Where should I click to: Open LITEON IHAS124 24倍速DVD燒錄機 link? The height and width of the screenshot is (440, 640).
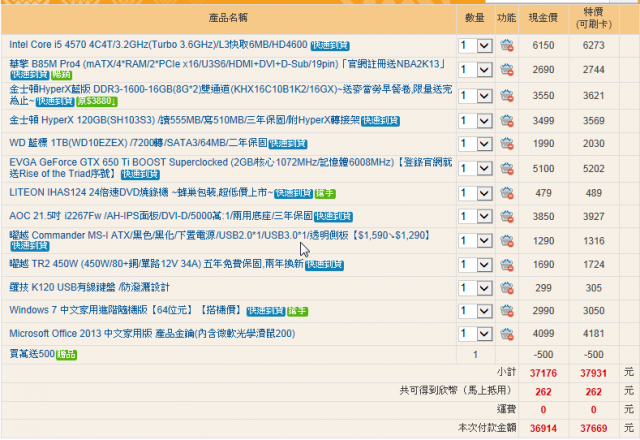pos(141,192)
